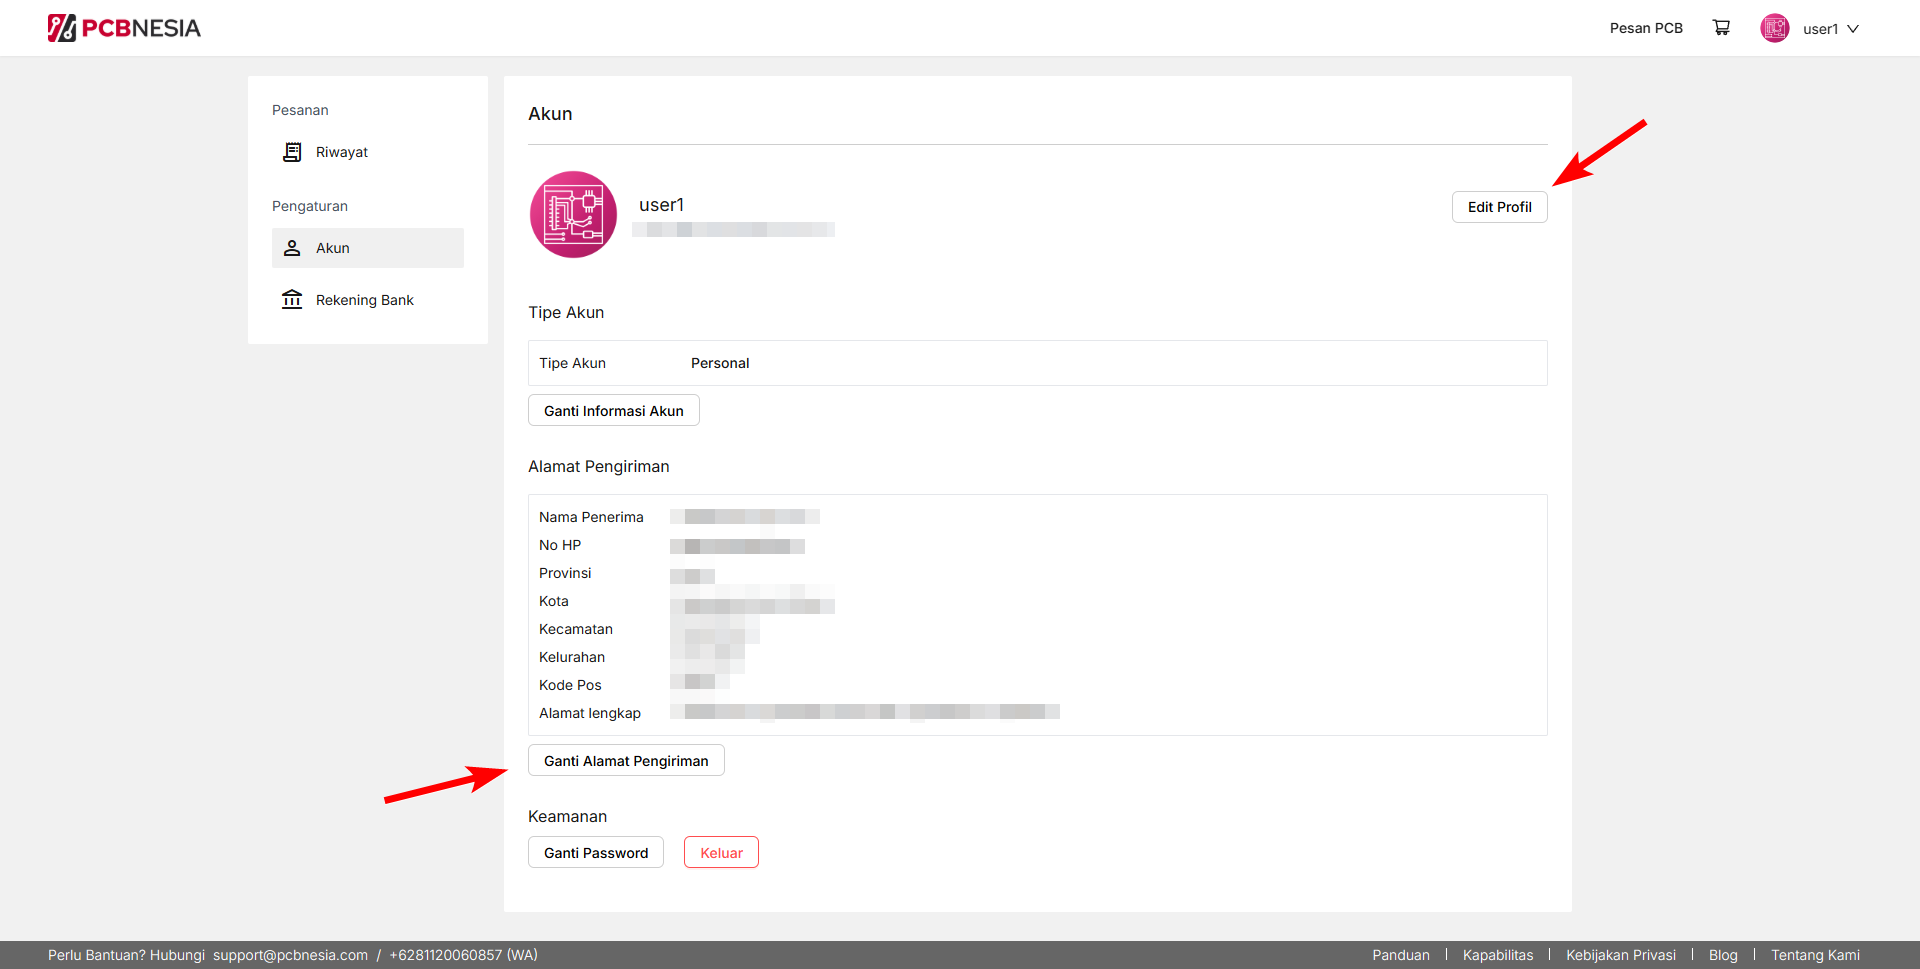
Task: Click the 'Alamat Pengiriman' section heading
Action: [599, 467]
